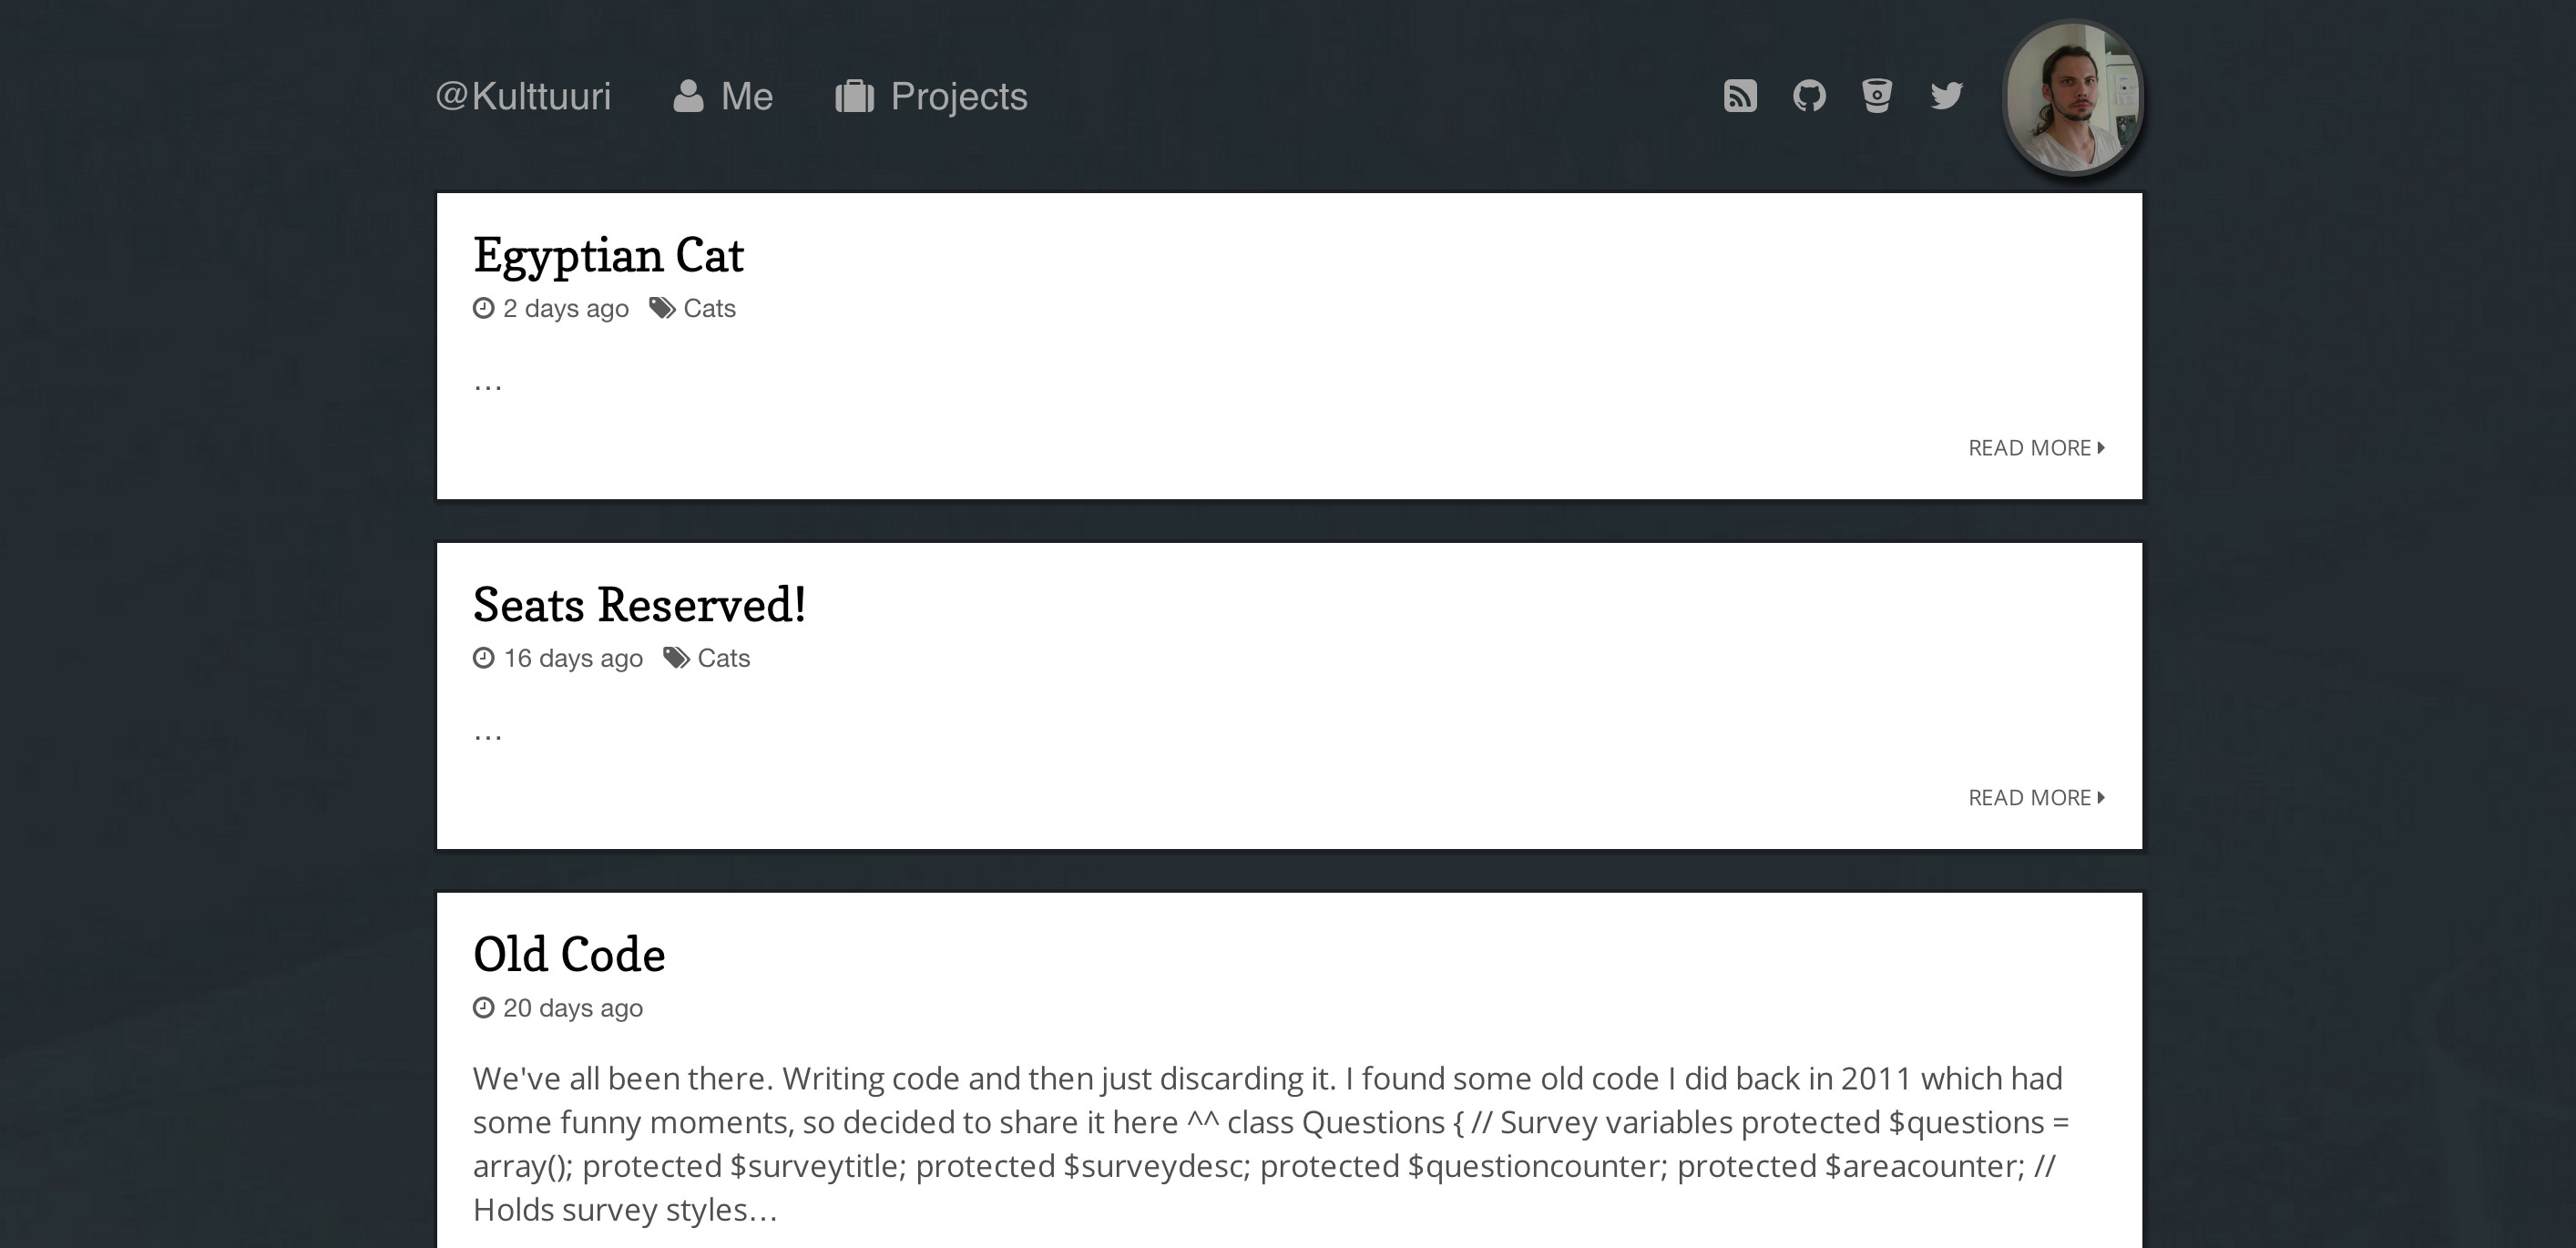
Task: Open the Twitter bird icon
Action: (x=1946, y=96)
